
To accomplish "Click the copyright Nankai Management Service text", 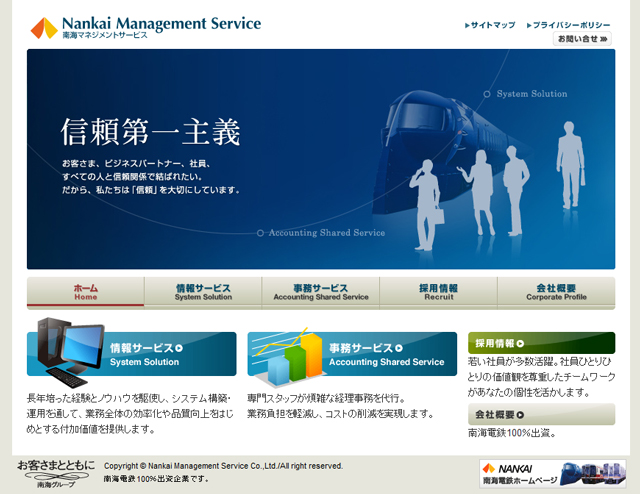I will tap(223, 466).
